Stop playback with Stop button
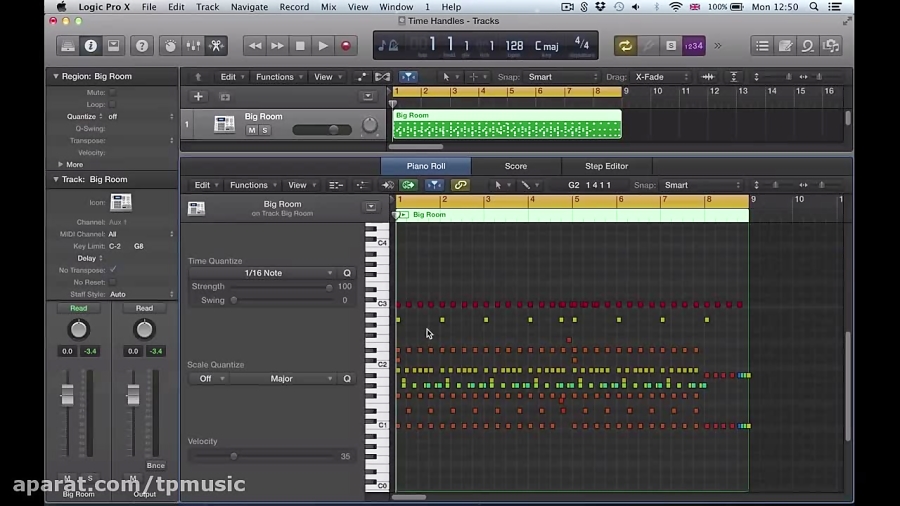This screenshot has height=506, width=900. [300, 46]
